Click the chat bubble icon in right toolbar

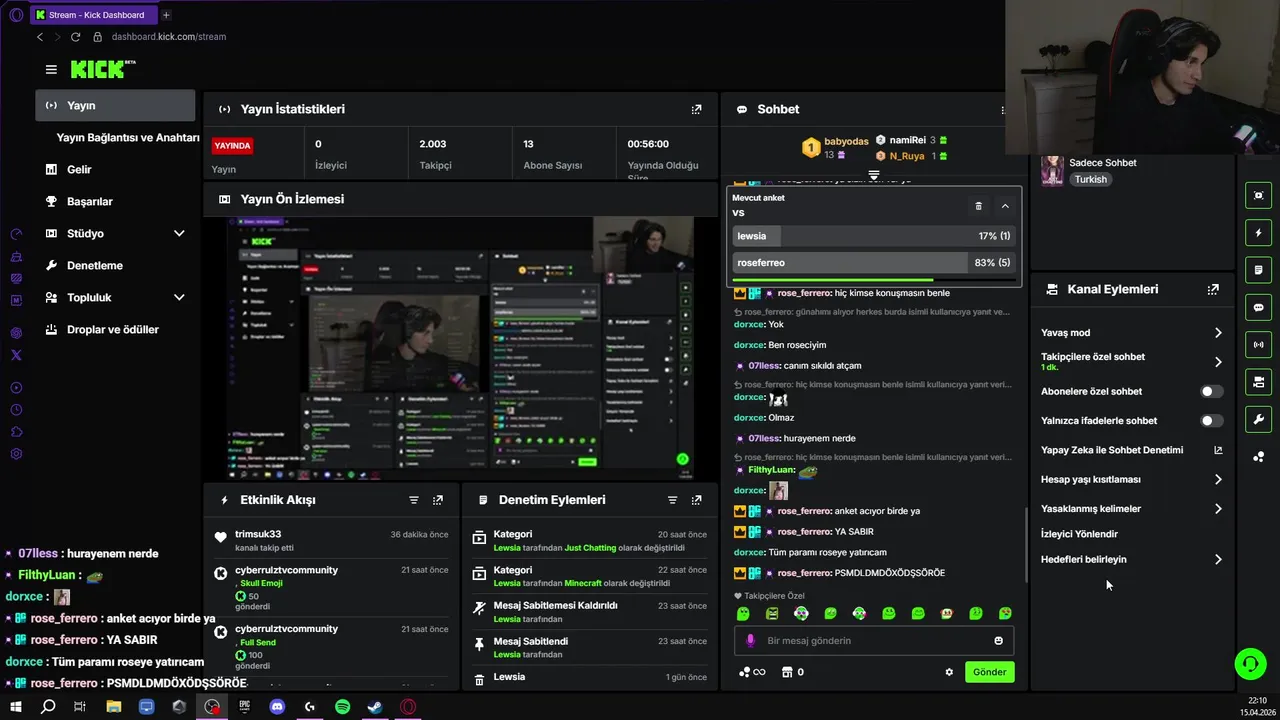[x=1259, y=308]
